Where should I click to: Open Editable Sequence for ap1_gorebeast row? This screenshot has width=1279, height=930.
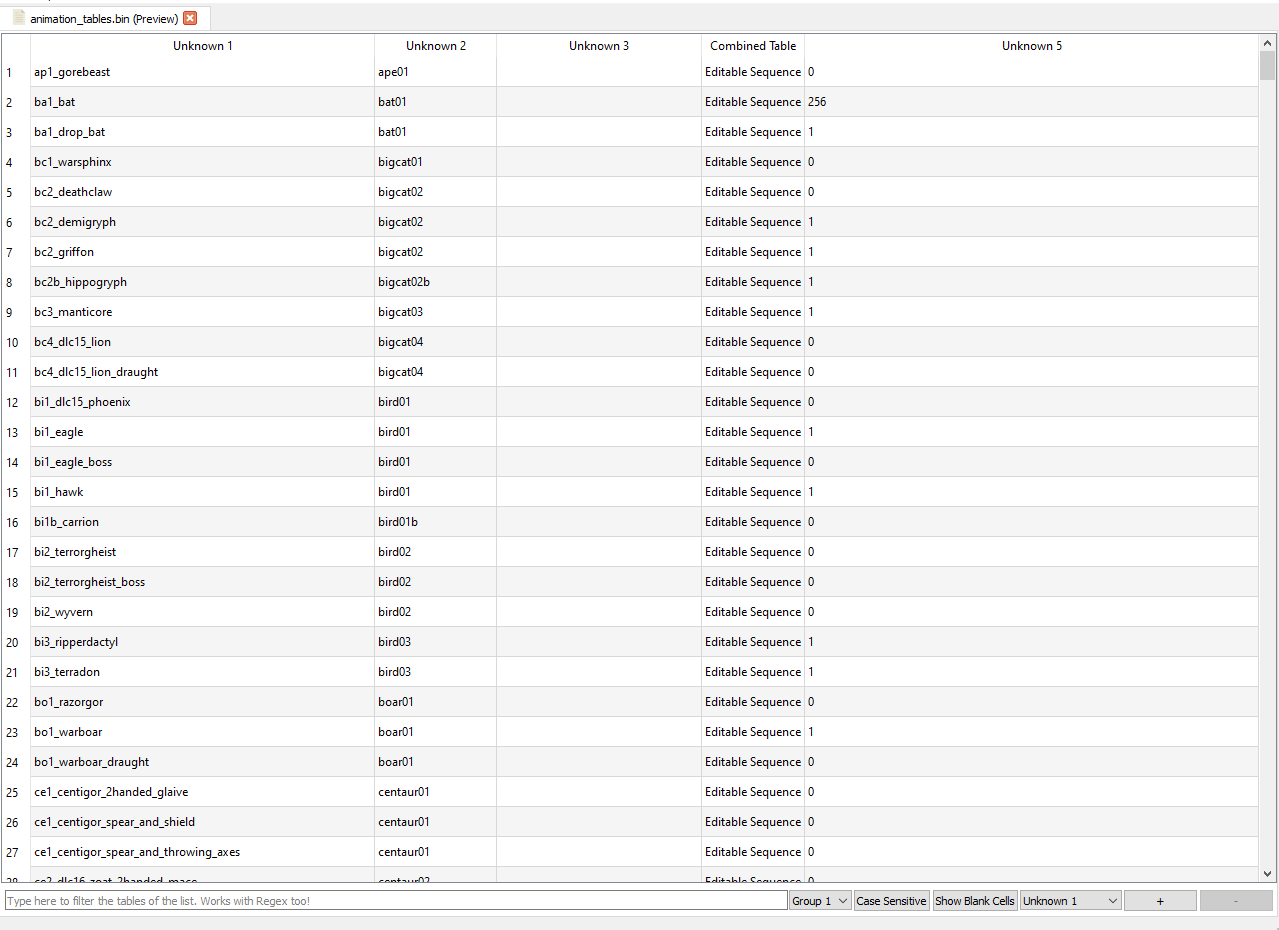click(753, 72)
